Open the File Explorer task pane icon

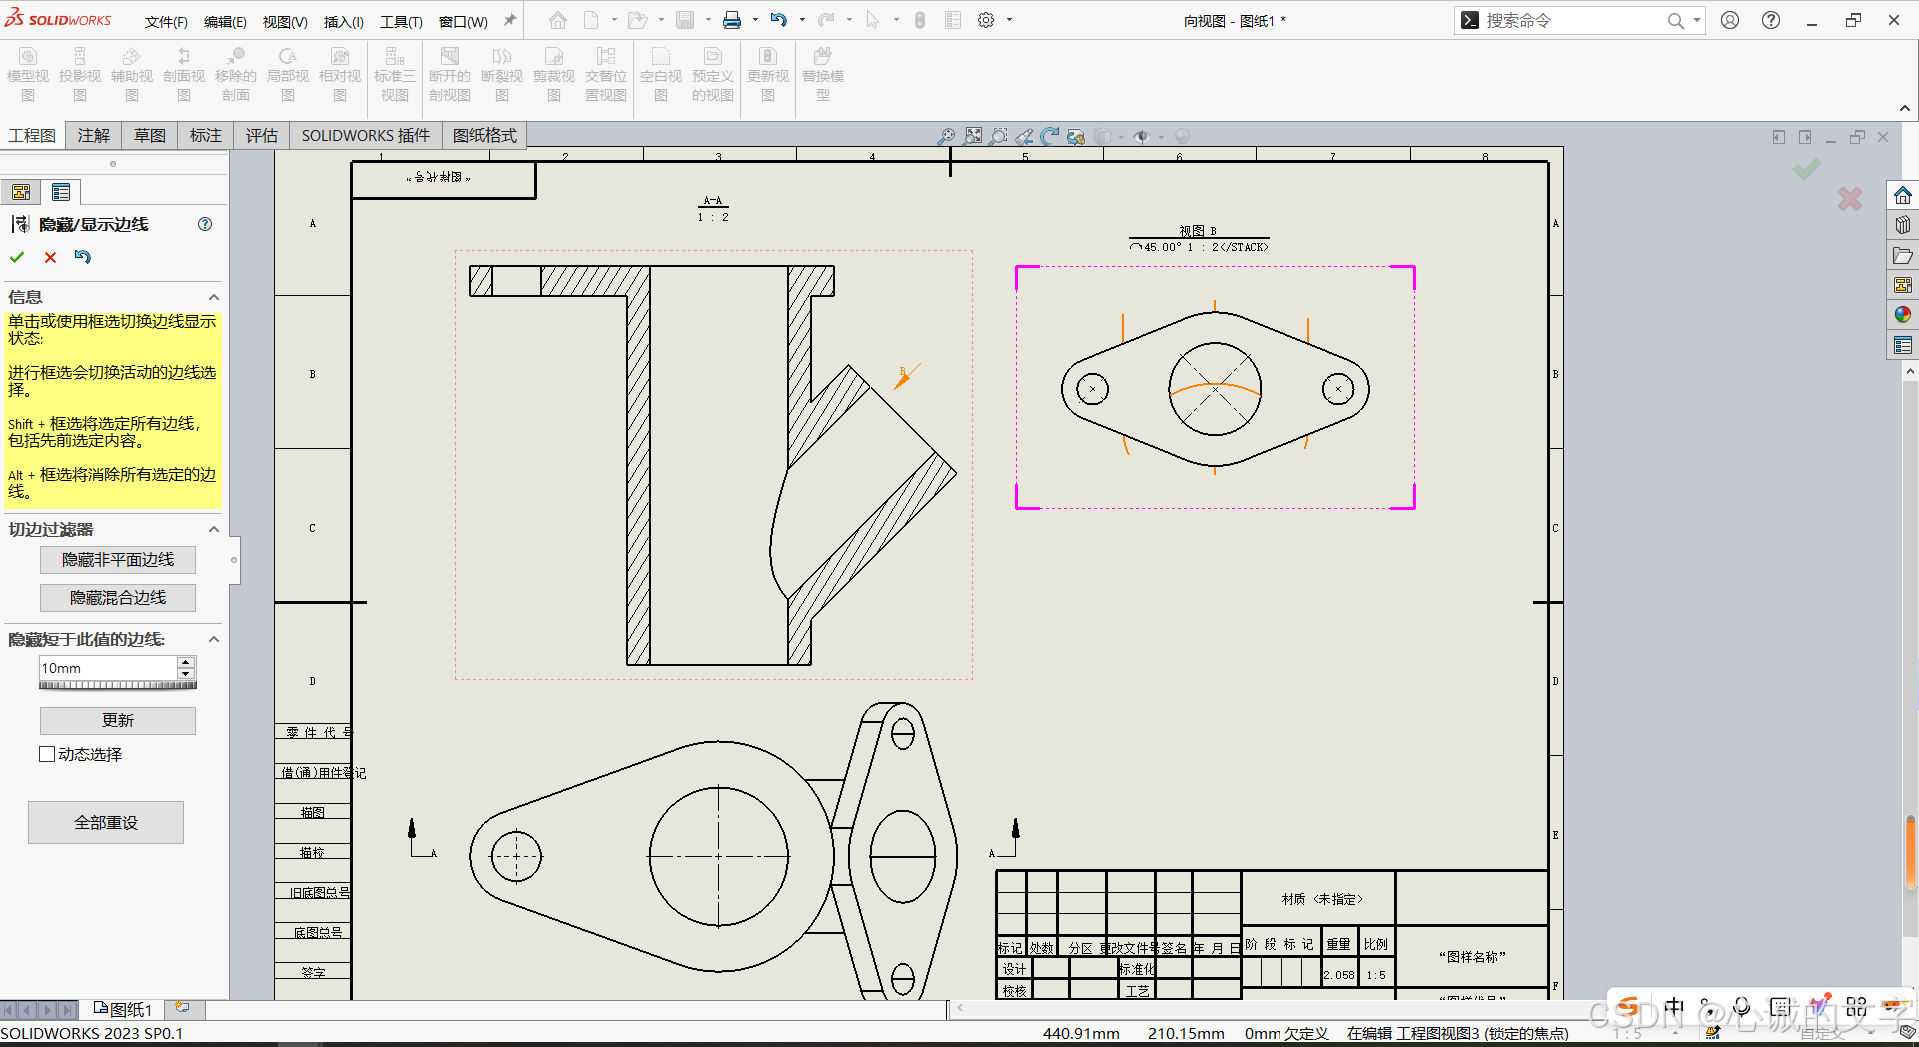(x=1903, y=255)
